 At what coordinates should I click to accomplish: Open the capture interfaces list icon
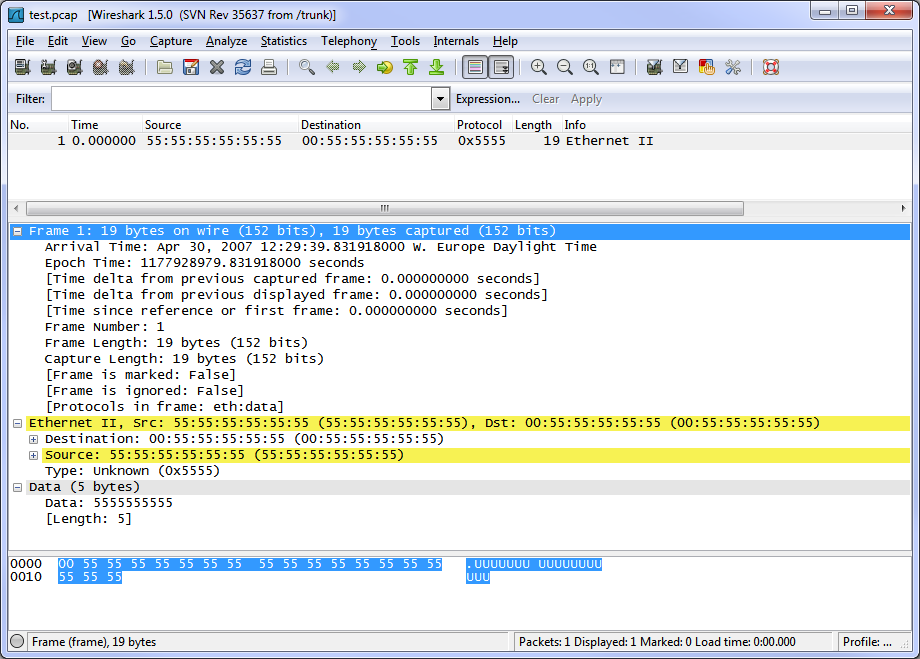coord(22,67)
